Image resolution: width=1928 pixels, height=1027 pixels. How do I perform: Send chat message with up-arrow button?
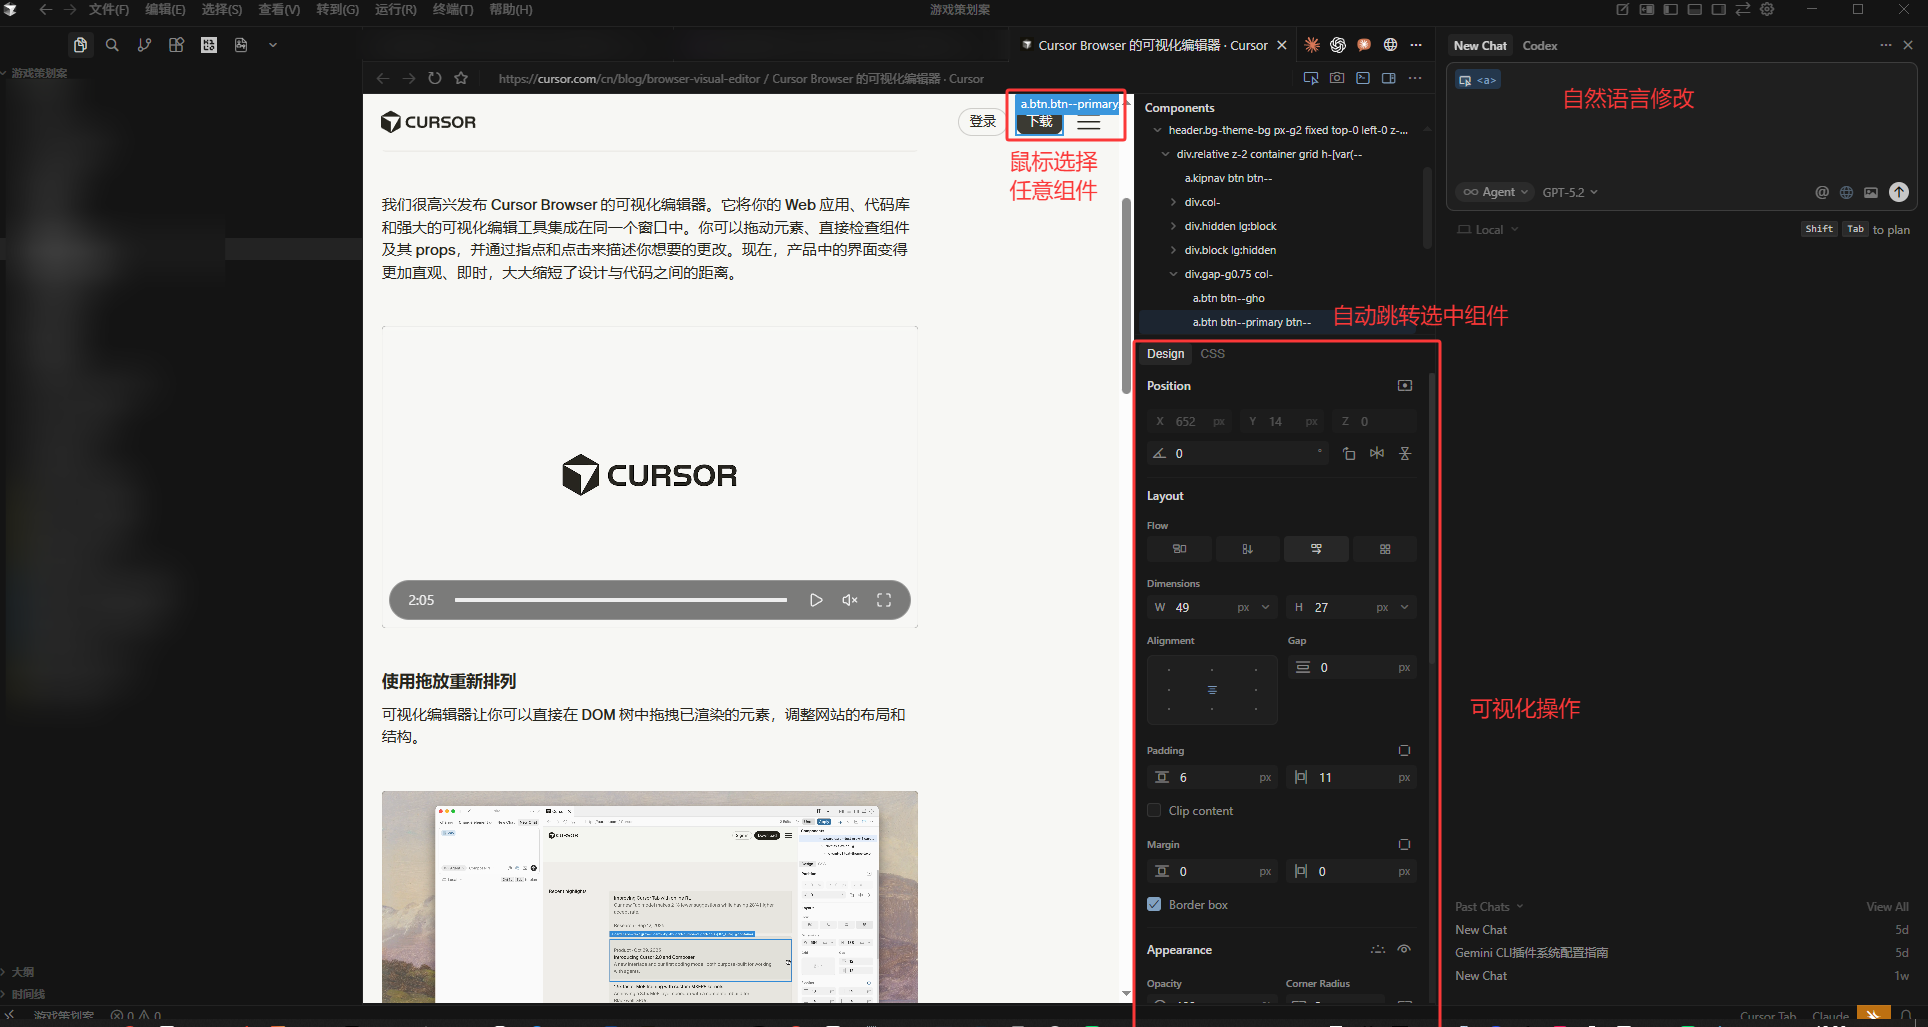[x=1899, y=192]
